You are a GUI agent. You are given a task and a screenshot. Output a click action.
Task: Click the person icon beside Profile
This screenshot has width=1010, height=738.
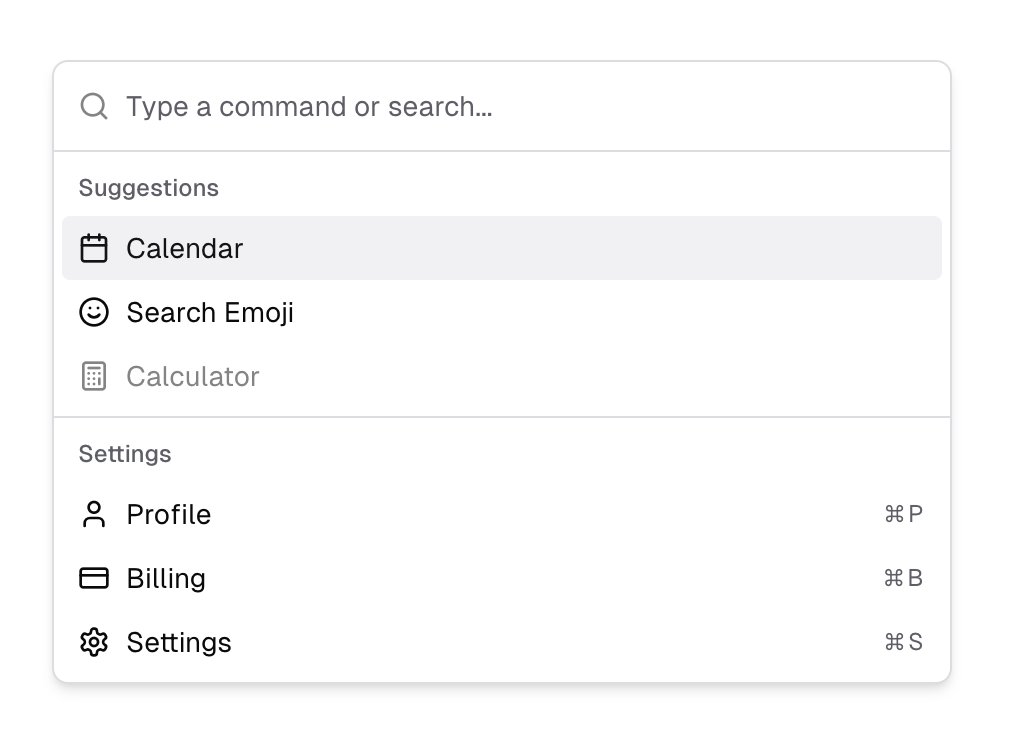click(x=94, y=515)
